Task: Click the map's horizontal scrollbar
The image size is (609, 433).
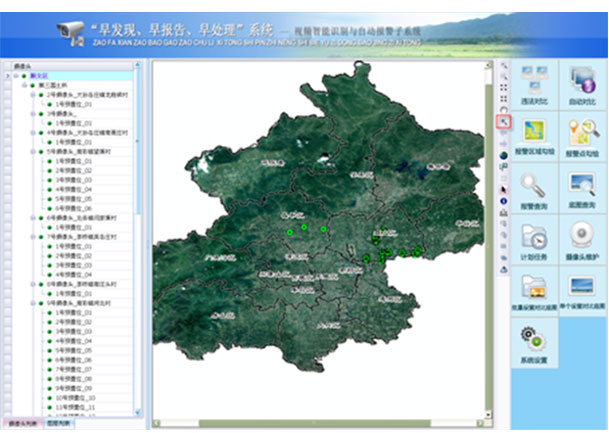Action: point(320,423)
